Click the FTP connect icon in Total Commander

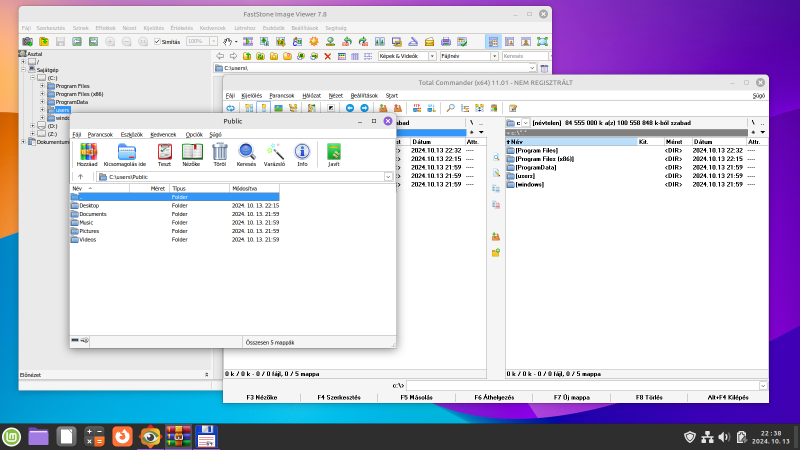pyautogui.click(x=417, y=108)
